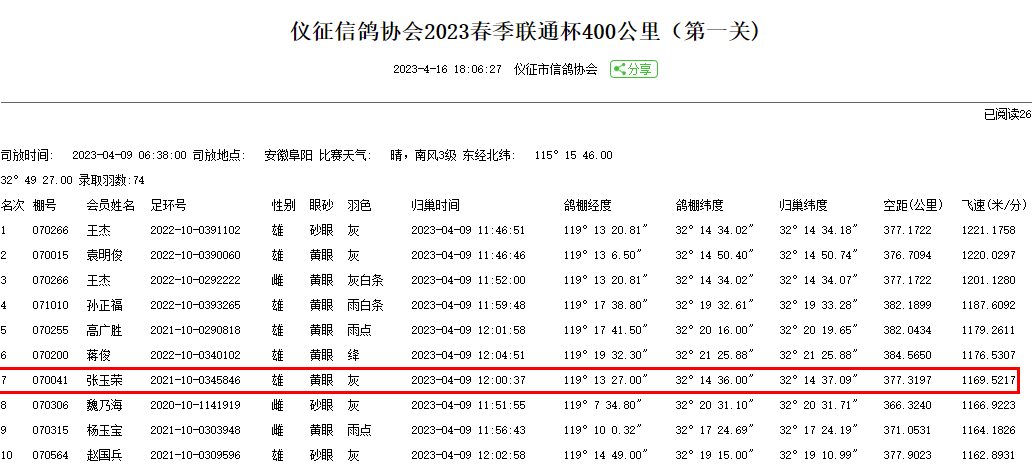Select member name 魏乃海
1032x468 pixels.
click(104, 405)
